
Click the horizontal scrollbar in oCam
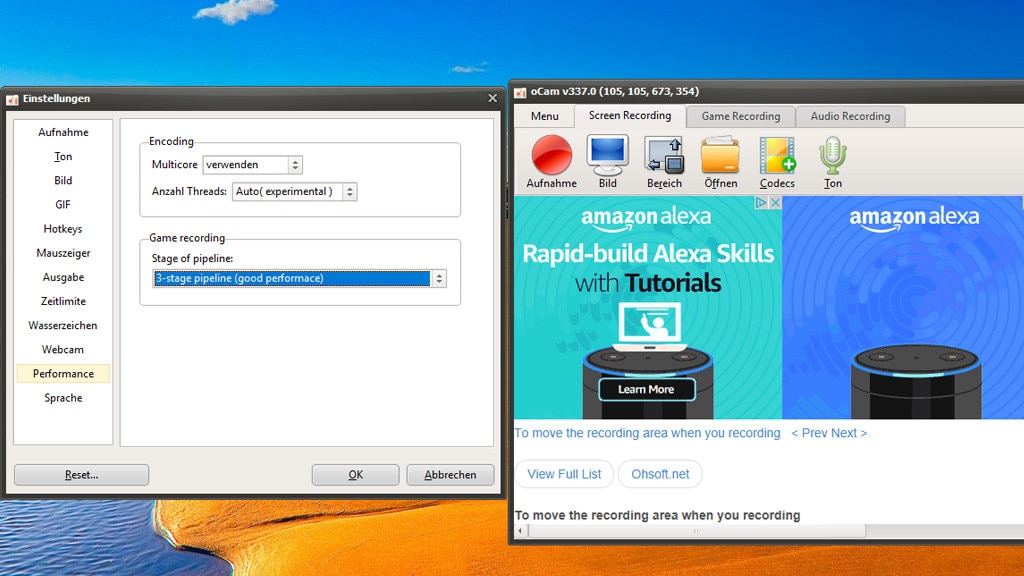[697, 531]
